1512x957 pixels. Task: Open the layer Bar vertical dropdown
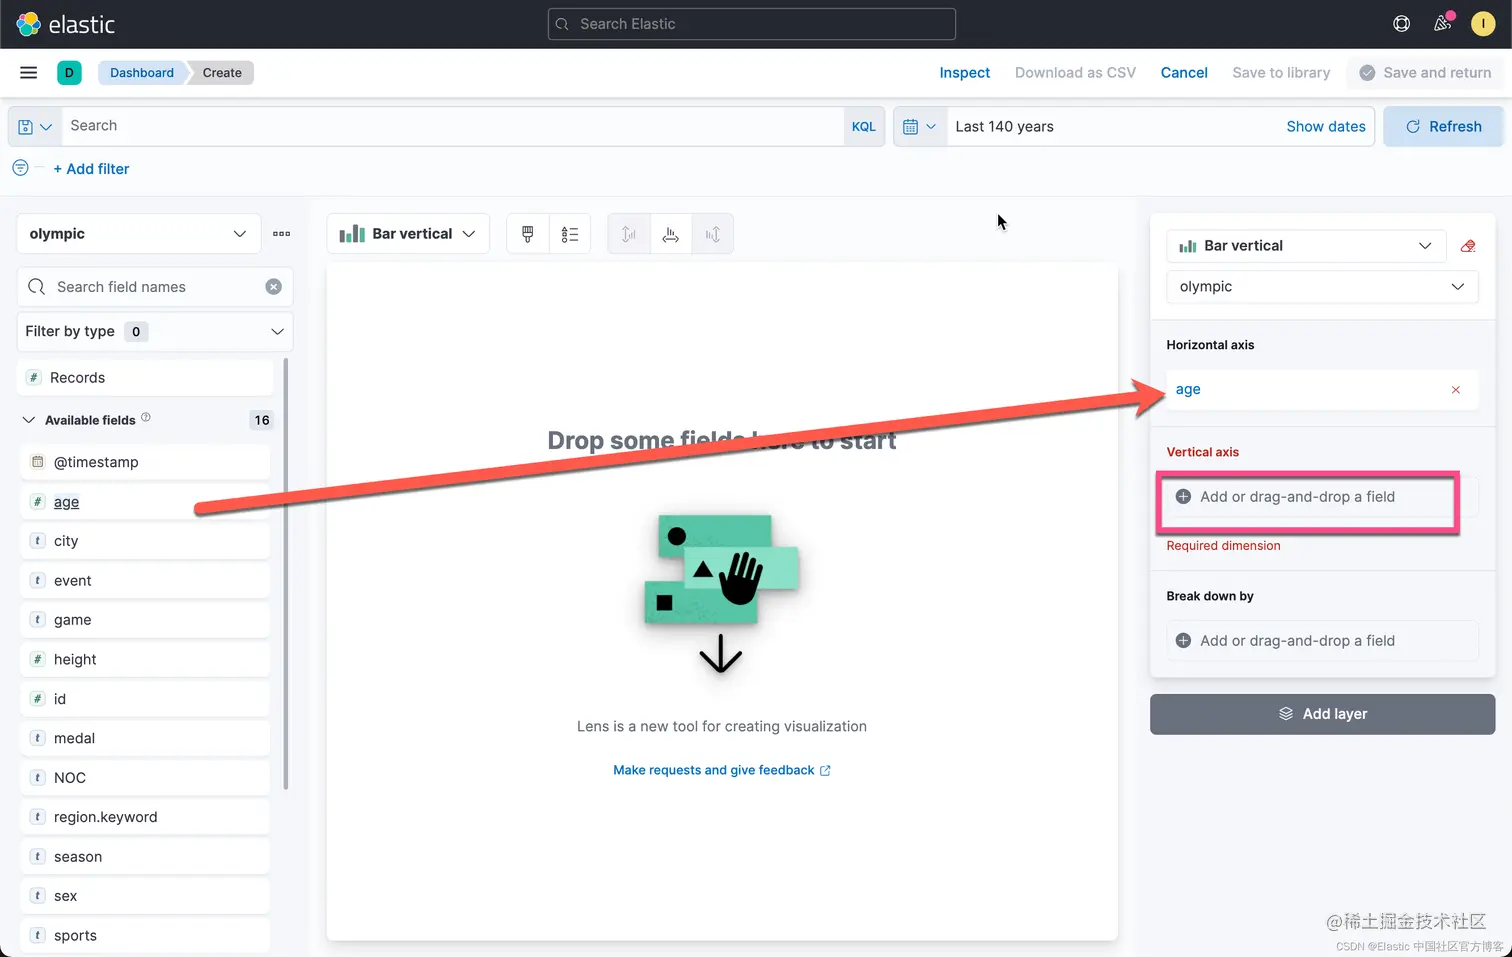[x=1306, y=246]
